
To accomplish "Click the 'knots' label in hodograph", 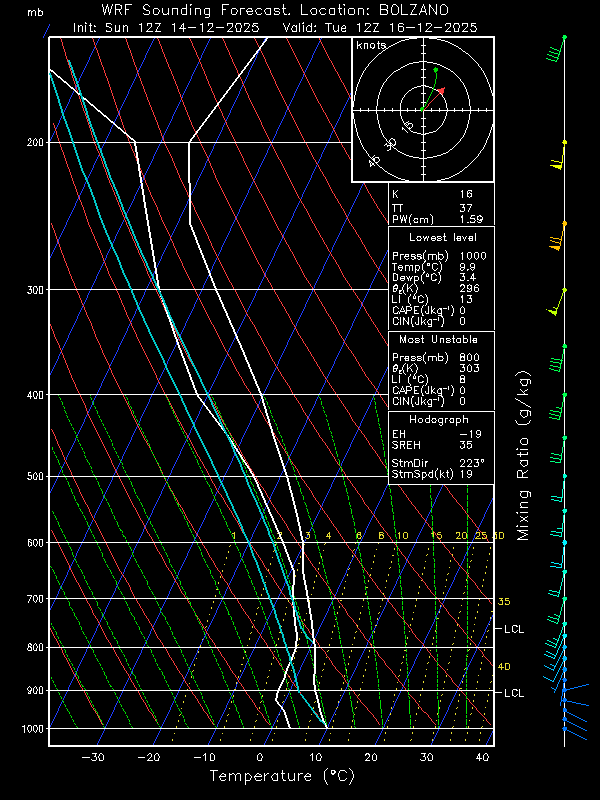I will point(372,47).
